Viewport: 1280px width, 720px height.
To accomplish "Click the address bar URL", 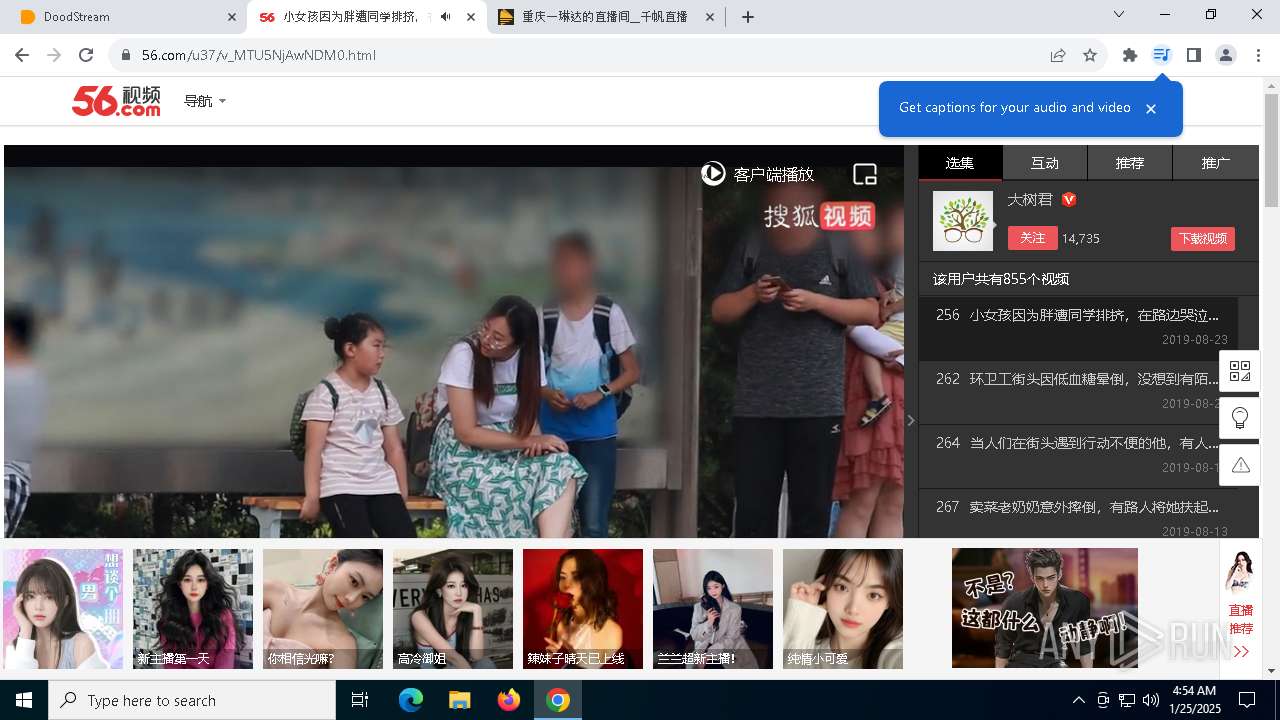I will 259,55.
